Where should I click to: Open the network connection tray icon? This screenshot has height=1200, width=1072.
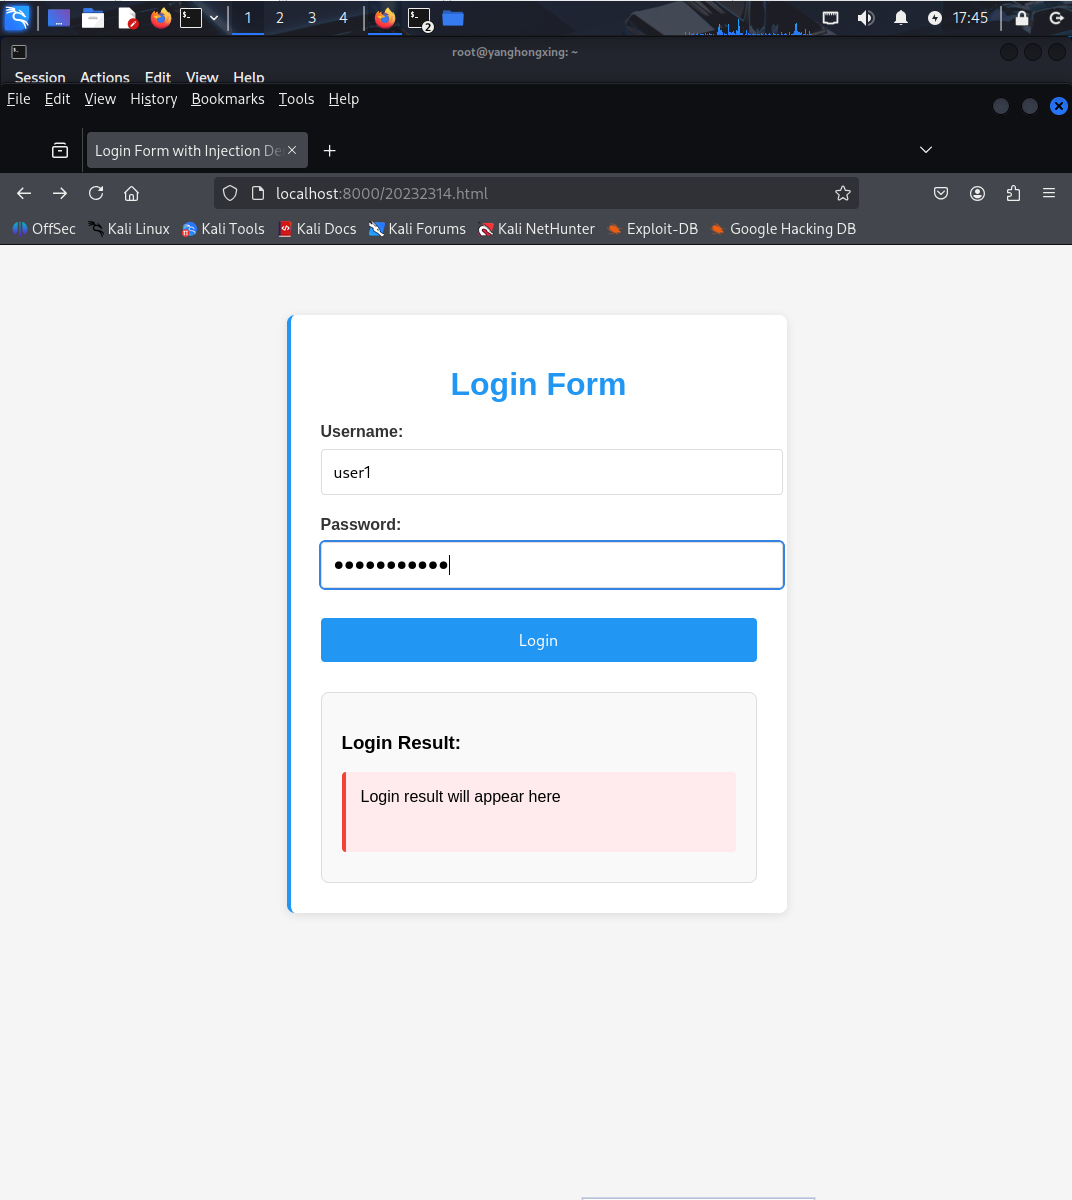[x=830, y=18]
